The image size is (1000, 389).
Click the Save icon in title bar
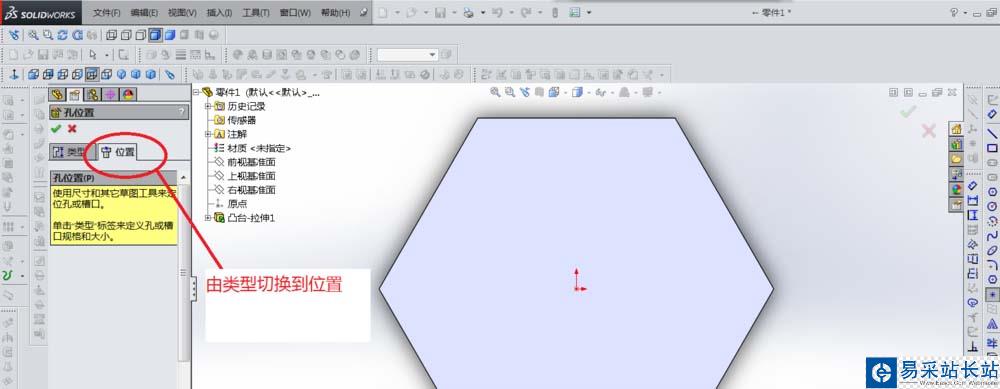coord(440,13)
